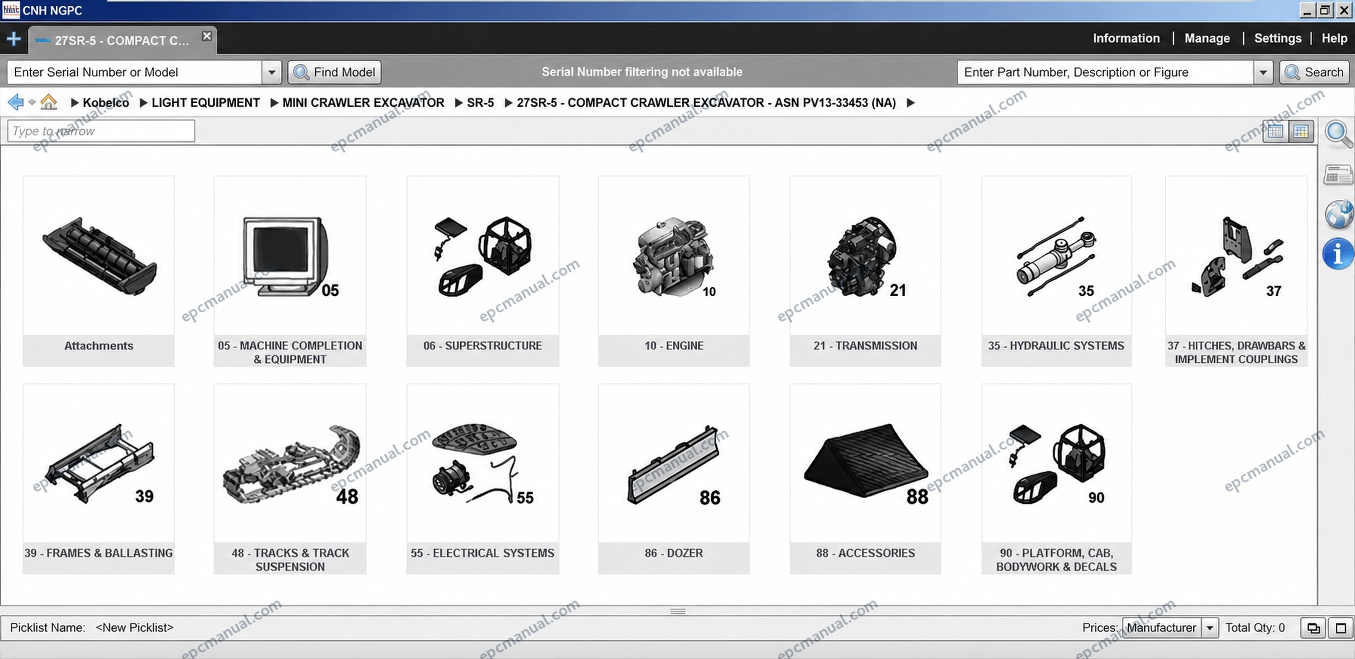
Task: Close the 27SR-5 COMPACT C... tab
Action: click(x=207, y=36)
